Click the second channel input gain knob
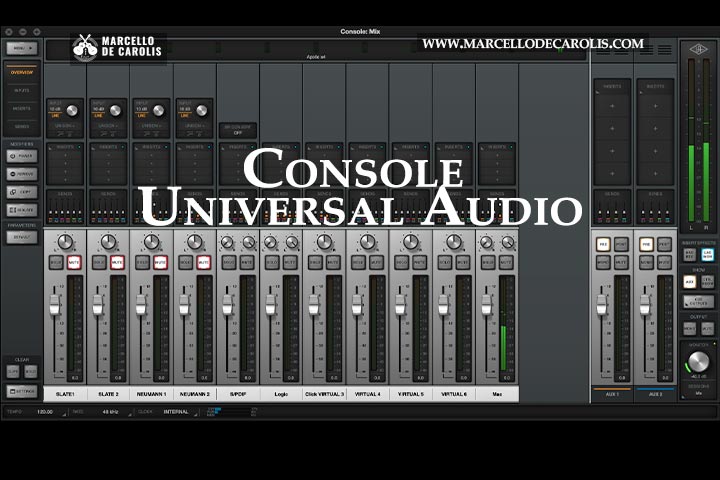 pos(115,110)
